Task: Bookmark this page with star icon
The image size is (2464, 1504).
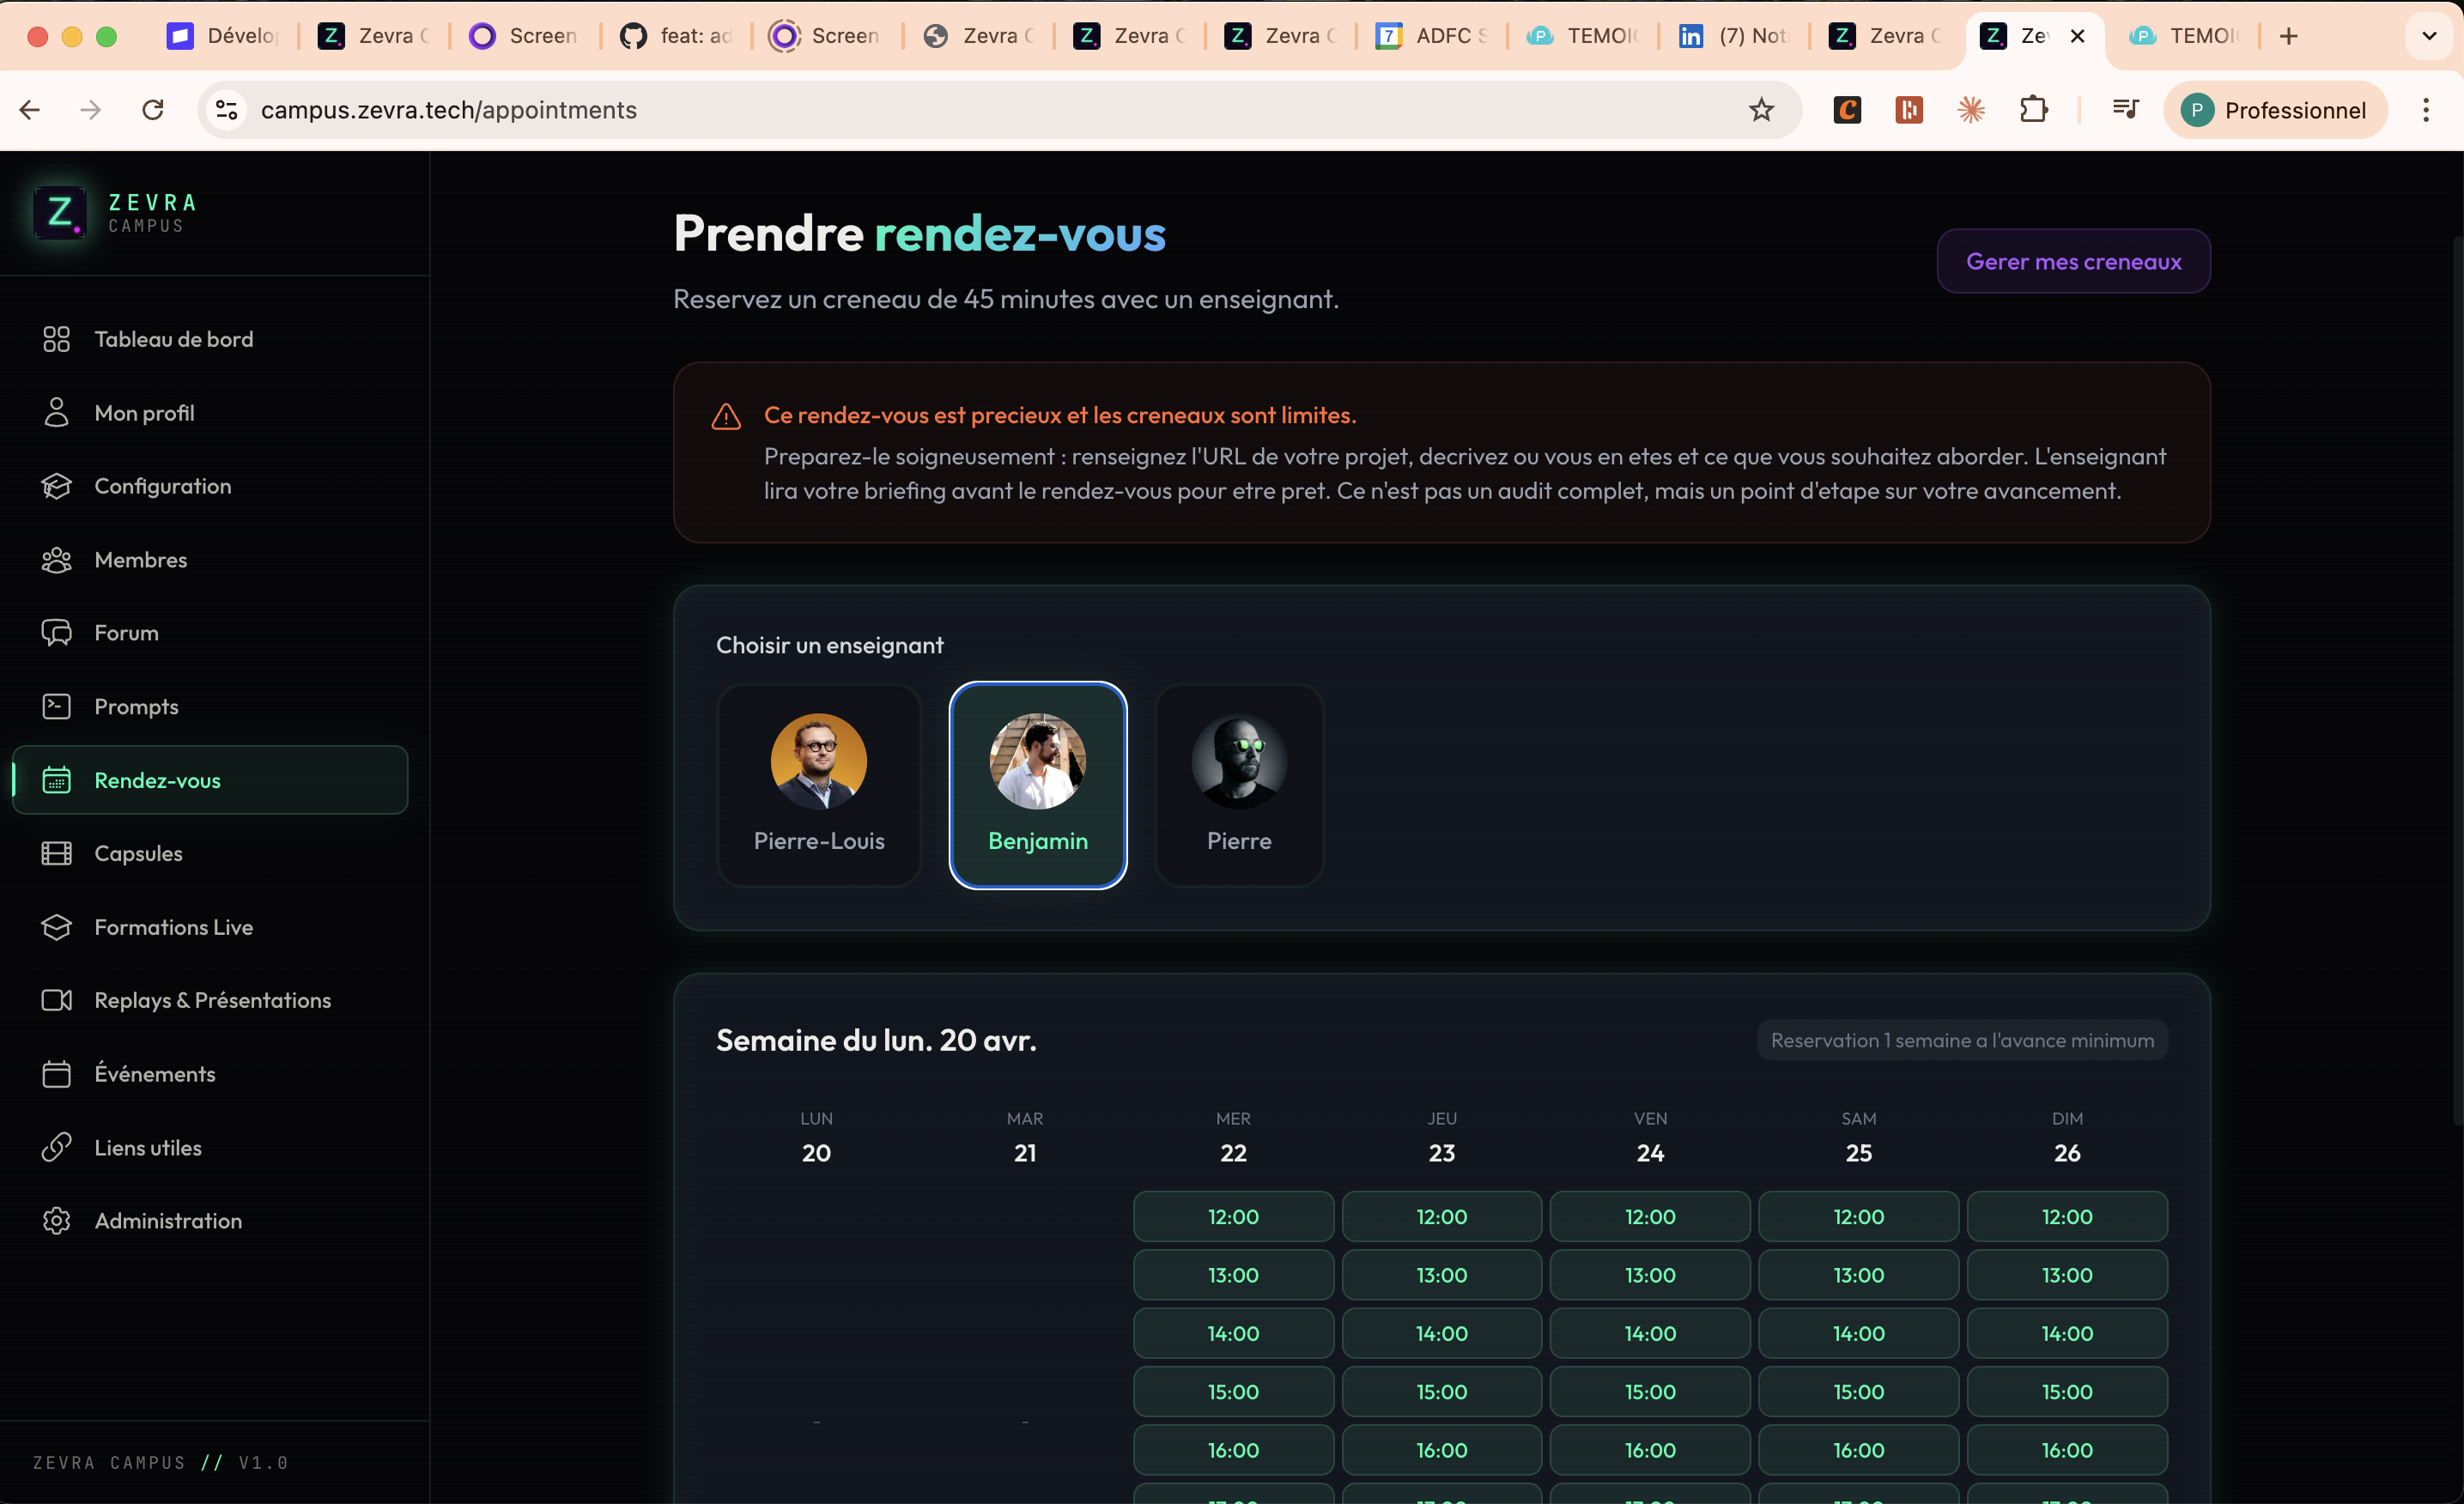Action: pos(1761,110)
